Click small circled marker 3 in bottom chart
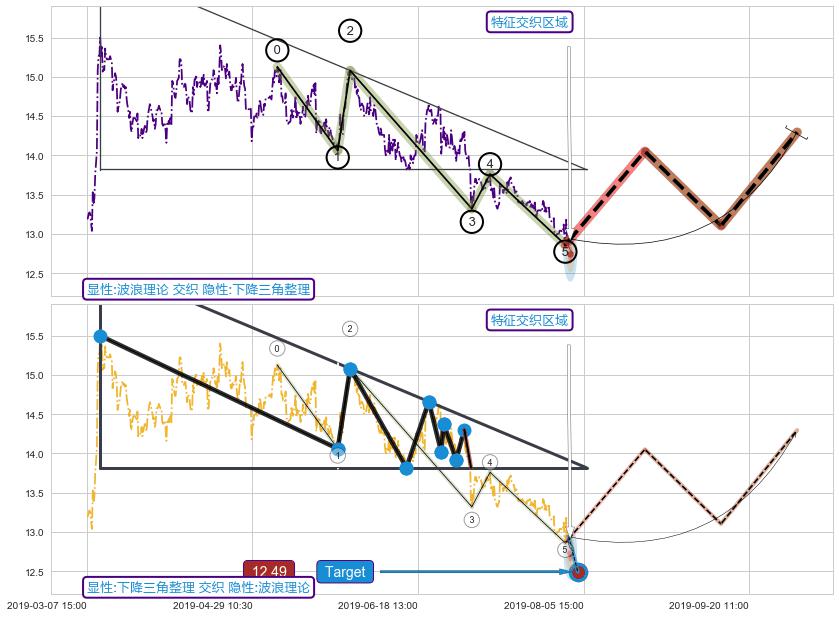Image resolution: width=839 pixels, height=617 pixels. (472, 519)
